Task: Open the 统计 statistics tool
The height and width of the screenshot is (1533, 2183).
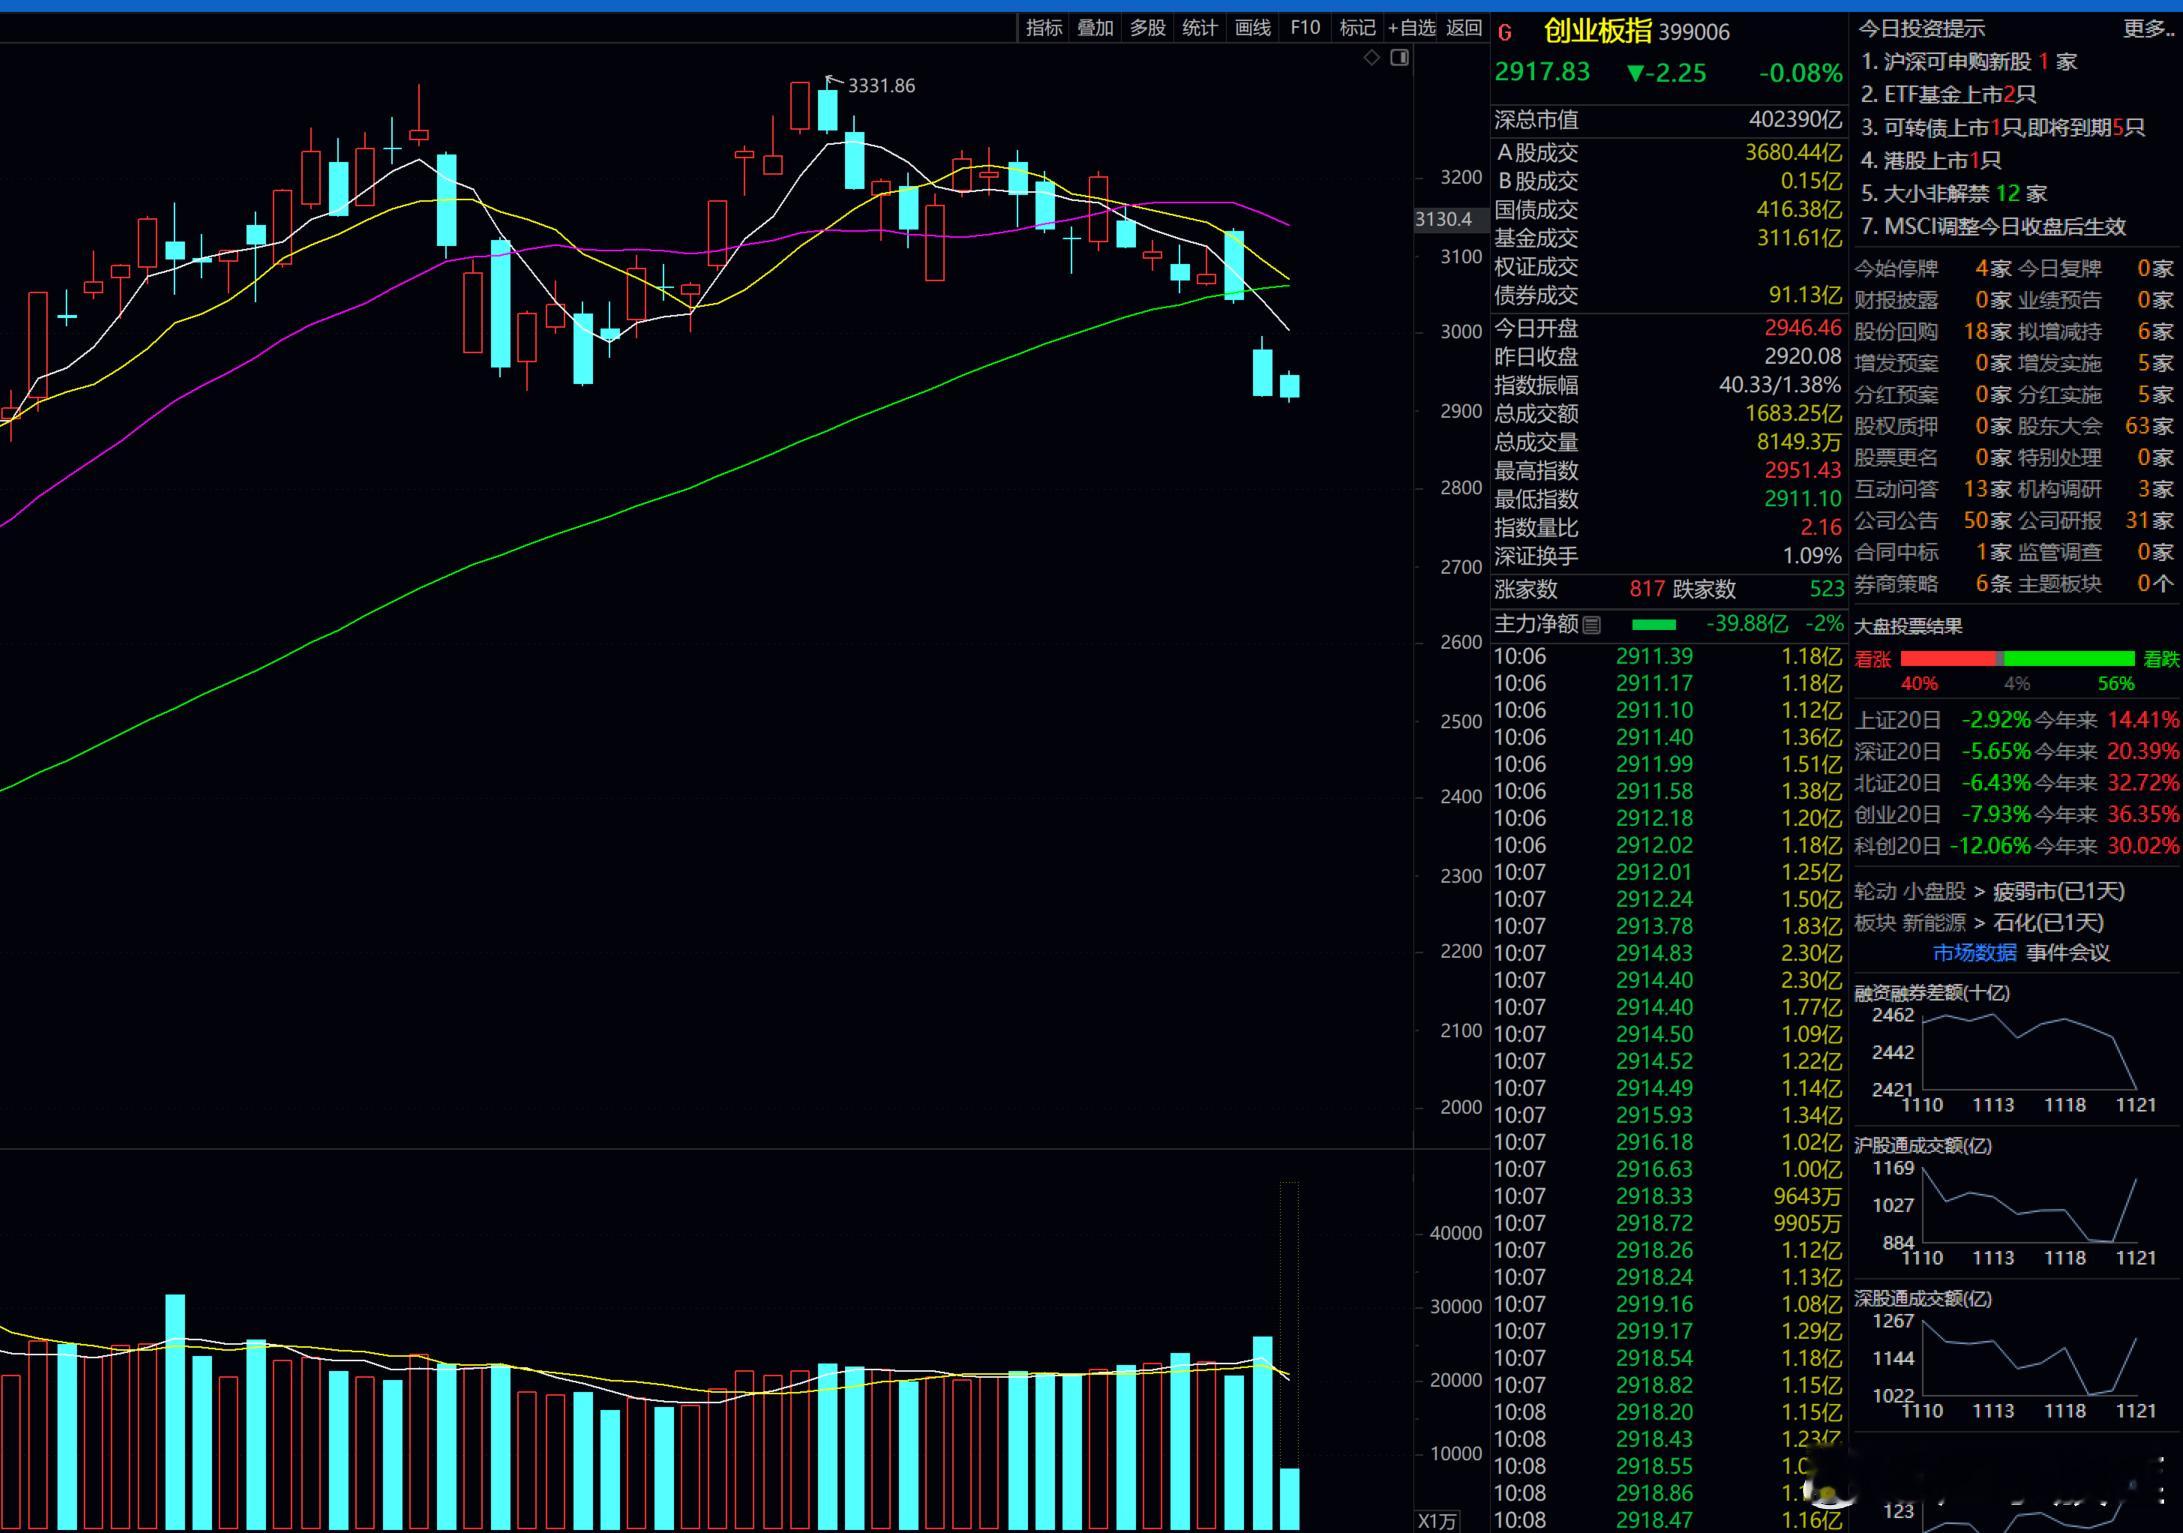Action: (1199, 28)
